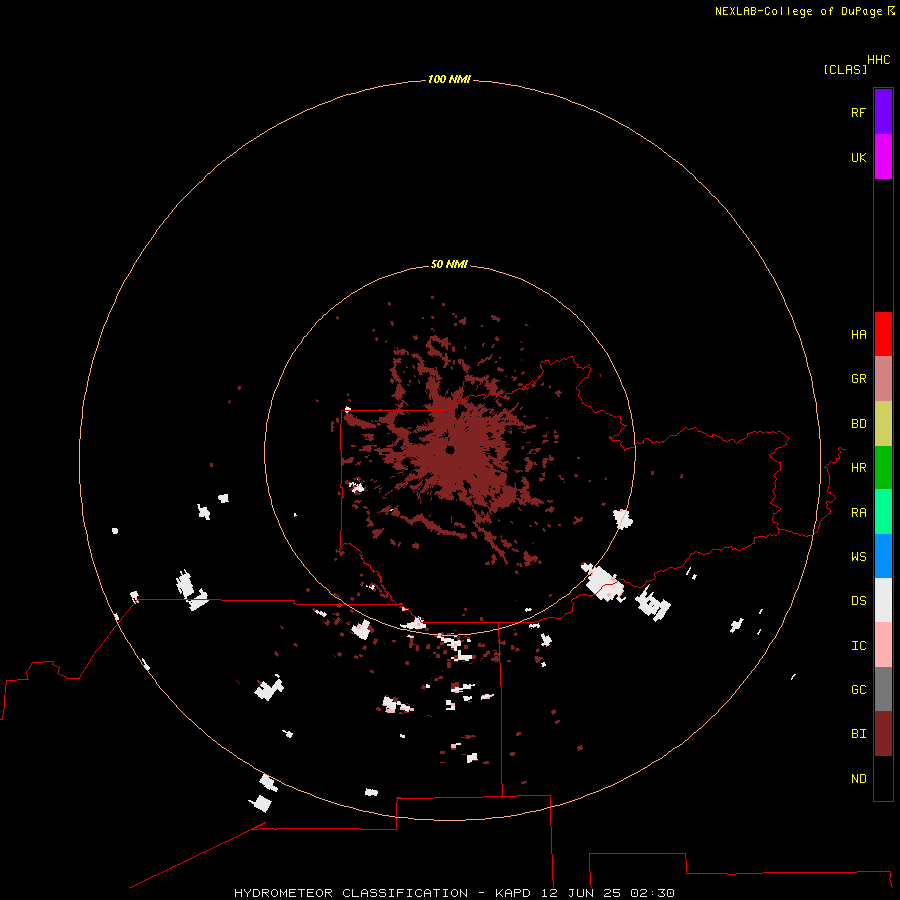Click the 50 NMI range ring label
This screenshot has height=900, width=900.
(449, 264)
